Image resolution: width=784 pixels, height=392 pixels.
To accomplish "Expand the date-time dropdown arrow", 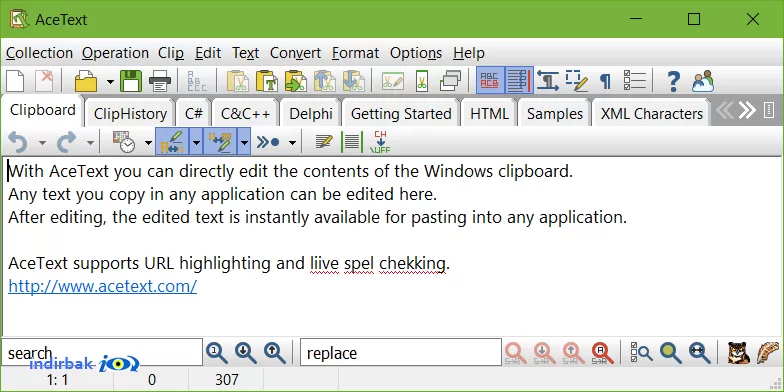I will point(148,144).
